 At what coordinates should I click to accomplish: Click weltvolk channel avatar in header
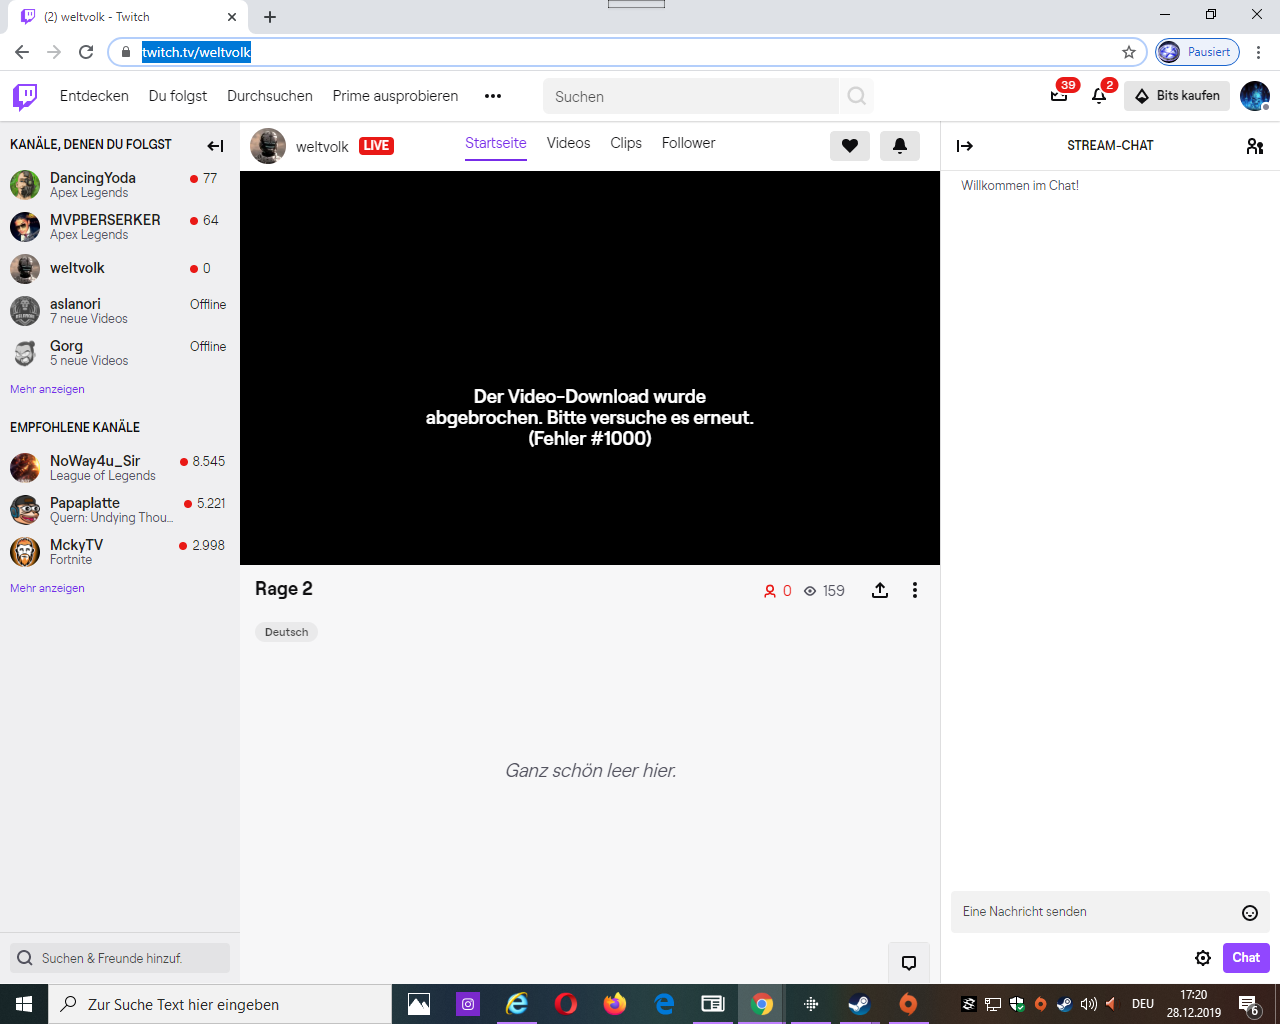click(x=268, y=146)
